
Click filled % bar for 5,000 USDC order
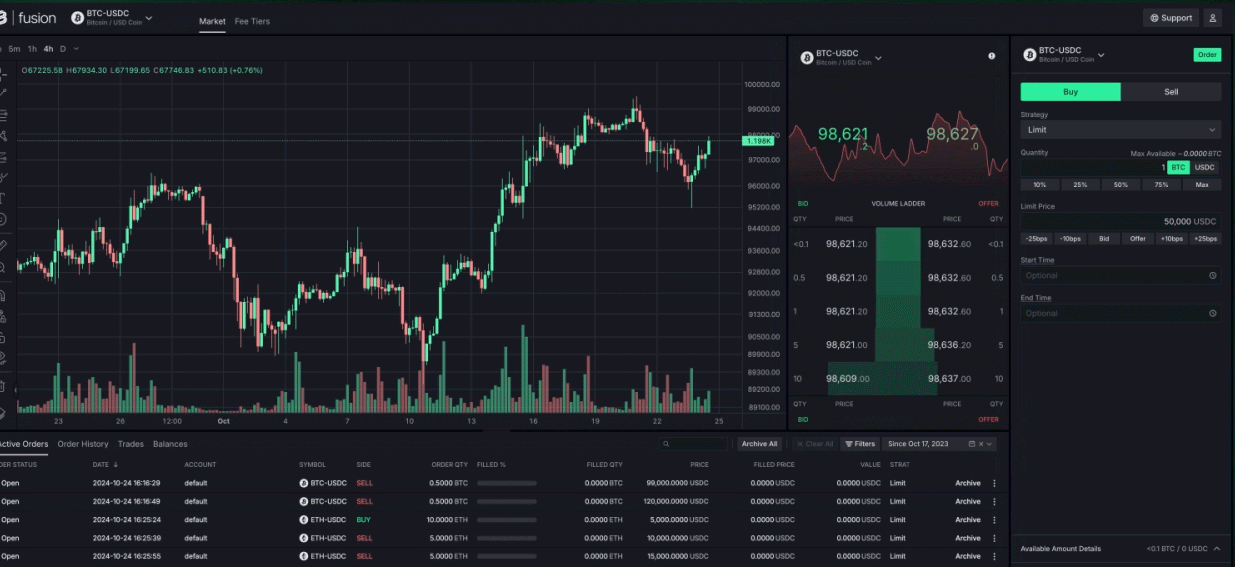point(507,519)
